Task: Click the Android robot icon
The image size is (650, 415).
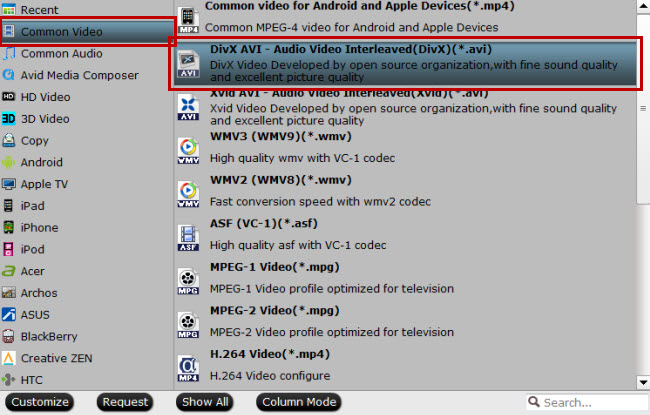Action: coord(9,162)
